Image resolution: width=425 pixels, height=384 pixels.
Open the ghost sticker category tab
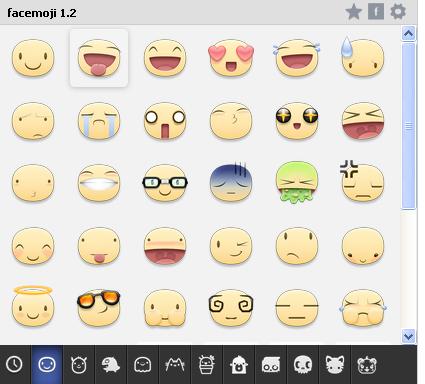coord(143,364)
